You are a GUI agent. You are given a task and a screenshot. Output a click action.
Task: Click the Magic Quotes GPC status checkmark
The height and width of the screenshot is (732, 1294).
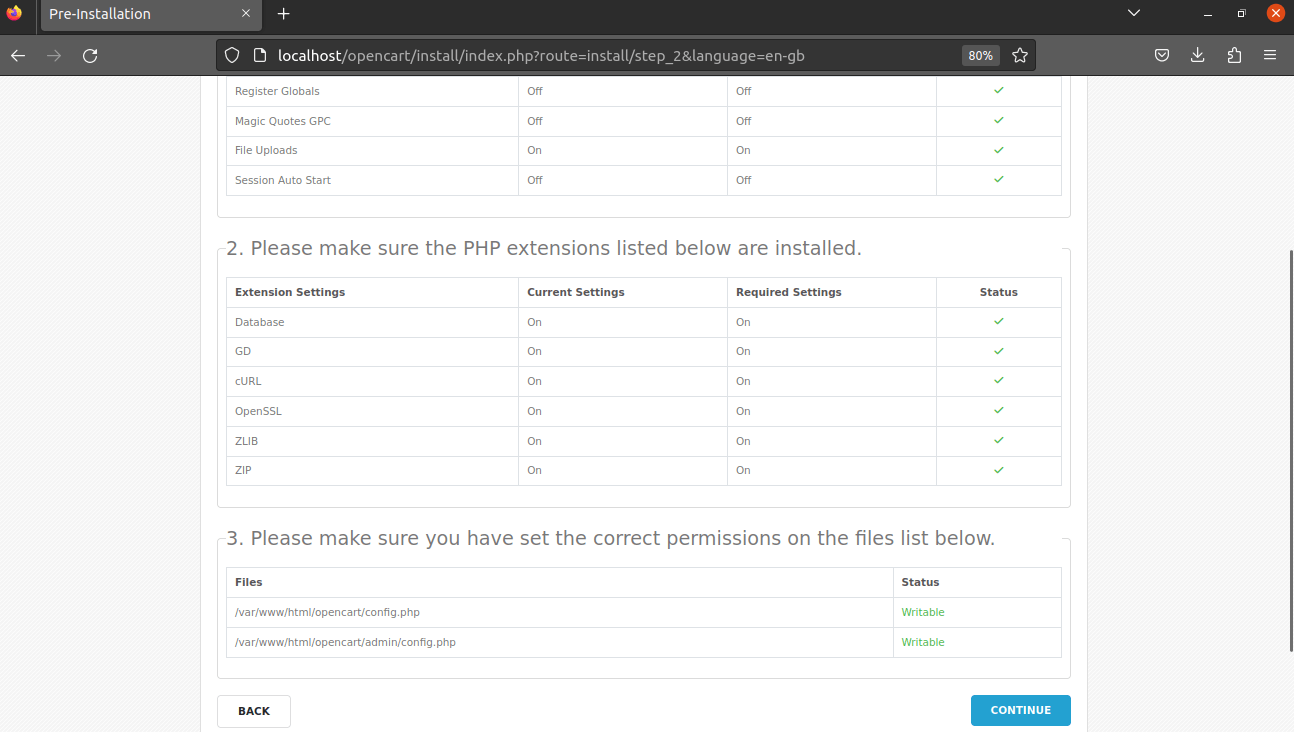[x=998, y=120]
